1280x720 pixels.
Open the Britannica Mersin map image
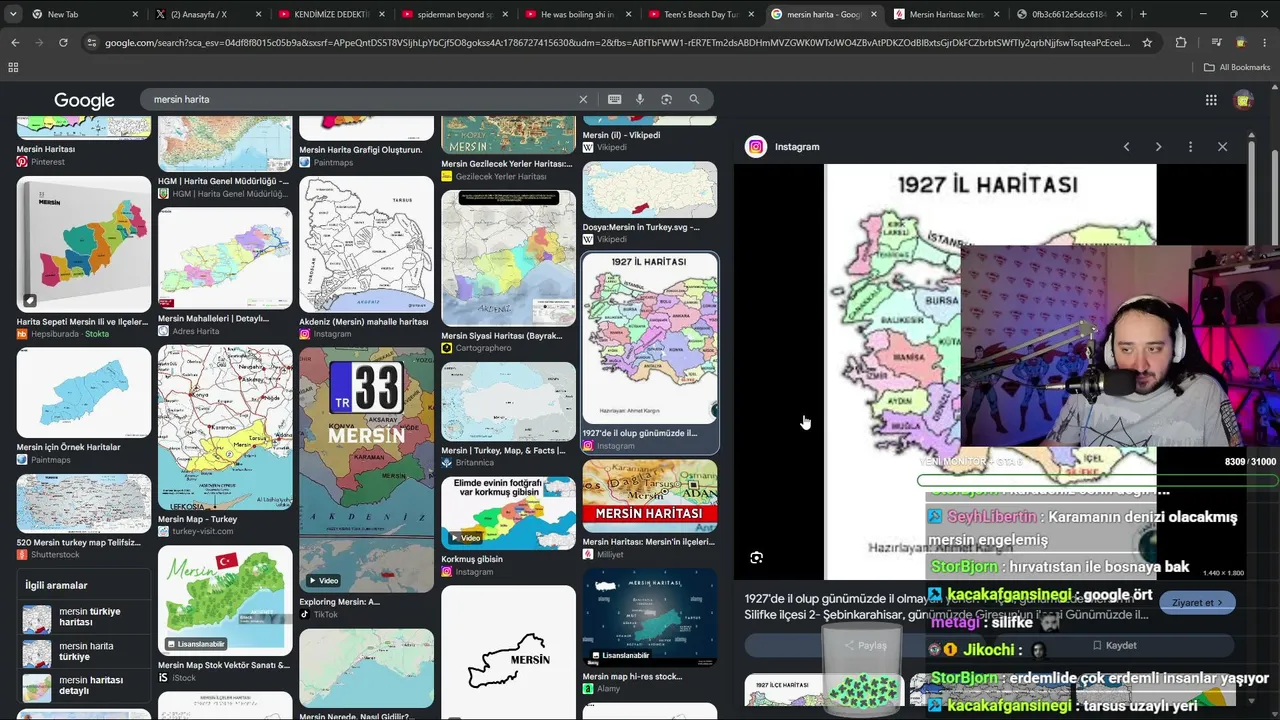508,402
